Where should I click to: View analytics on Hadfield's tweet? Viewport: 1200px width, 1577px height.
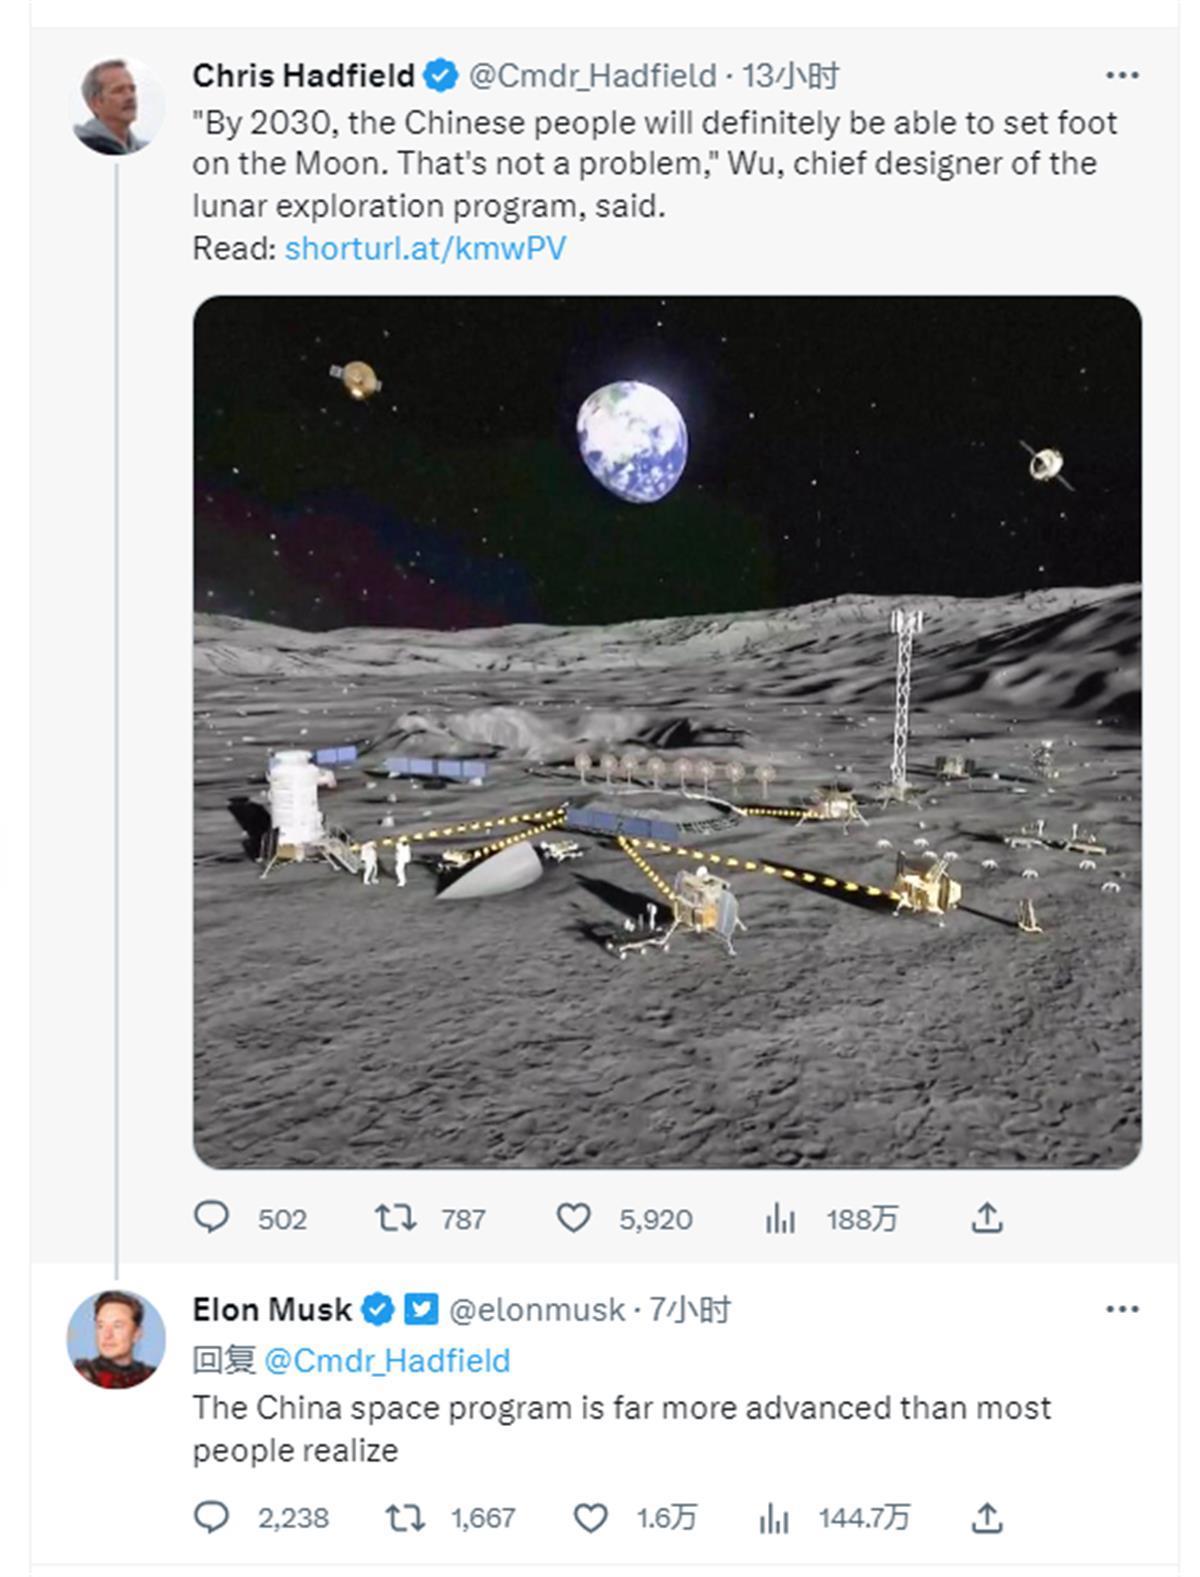pyautogui.click(x=780, y=1218)
